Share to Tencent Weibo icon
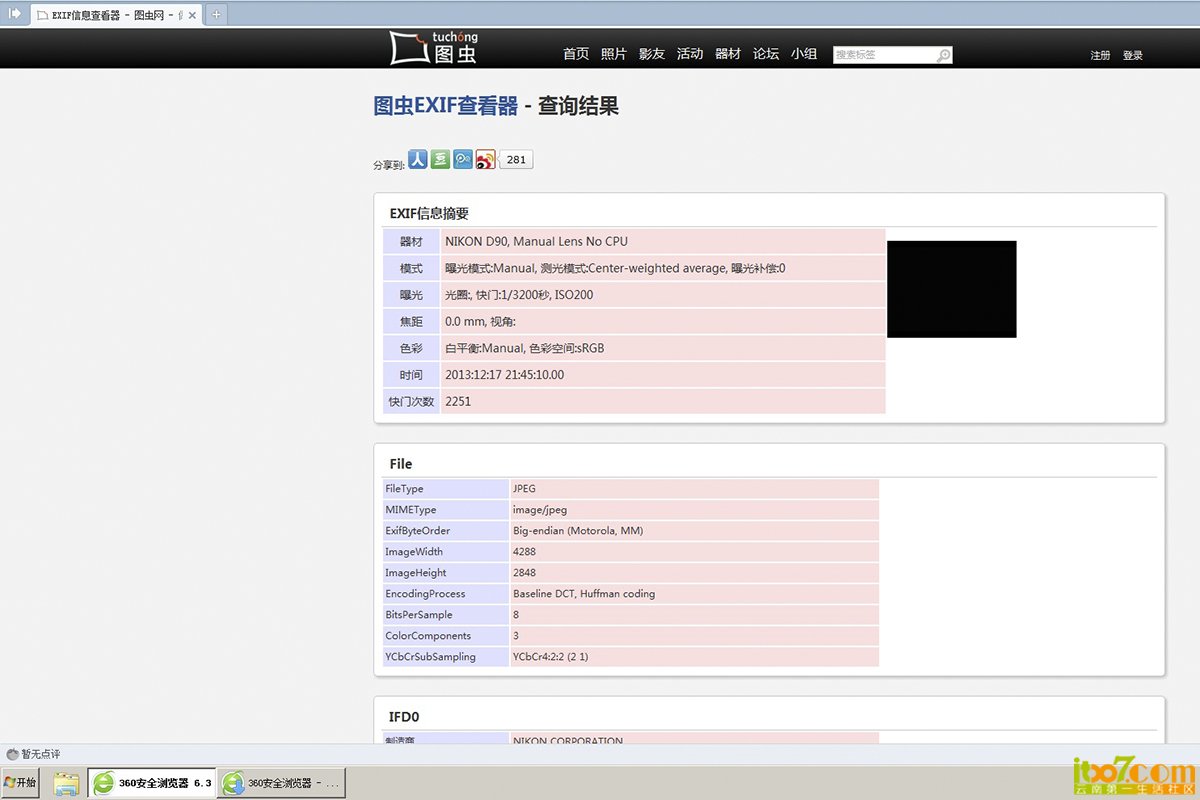The width and height of the screenshot is (1200, 800). click(462, 159)
